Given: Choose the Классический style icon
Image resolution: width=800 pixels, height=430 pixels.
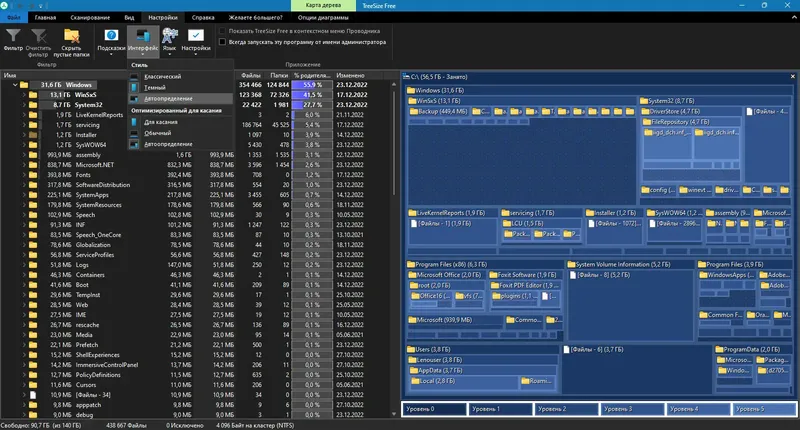Looking at the screenshot, I should tap(134, 77).
